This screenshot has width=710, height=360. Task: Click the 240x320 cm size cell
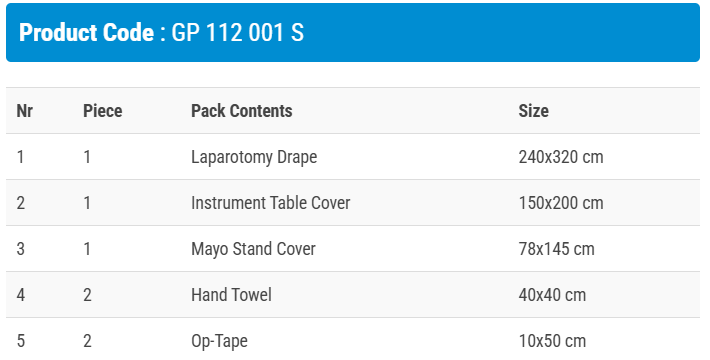pyautogui.click(x=561, y=157)
